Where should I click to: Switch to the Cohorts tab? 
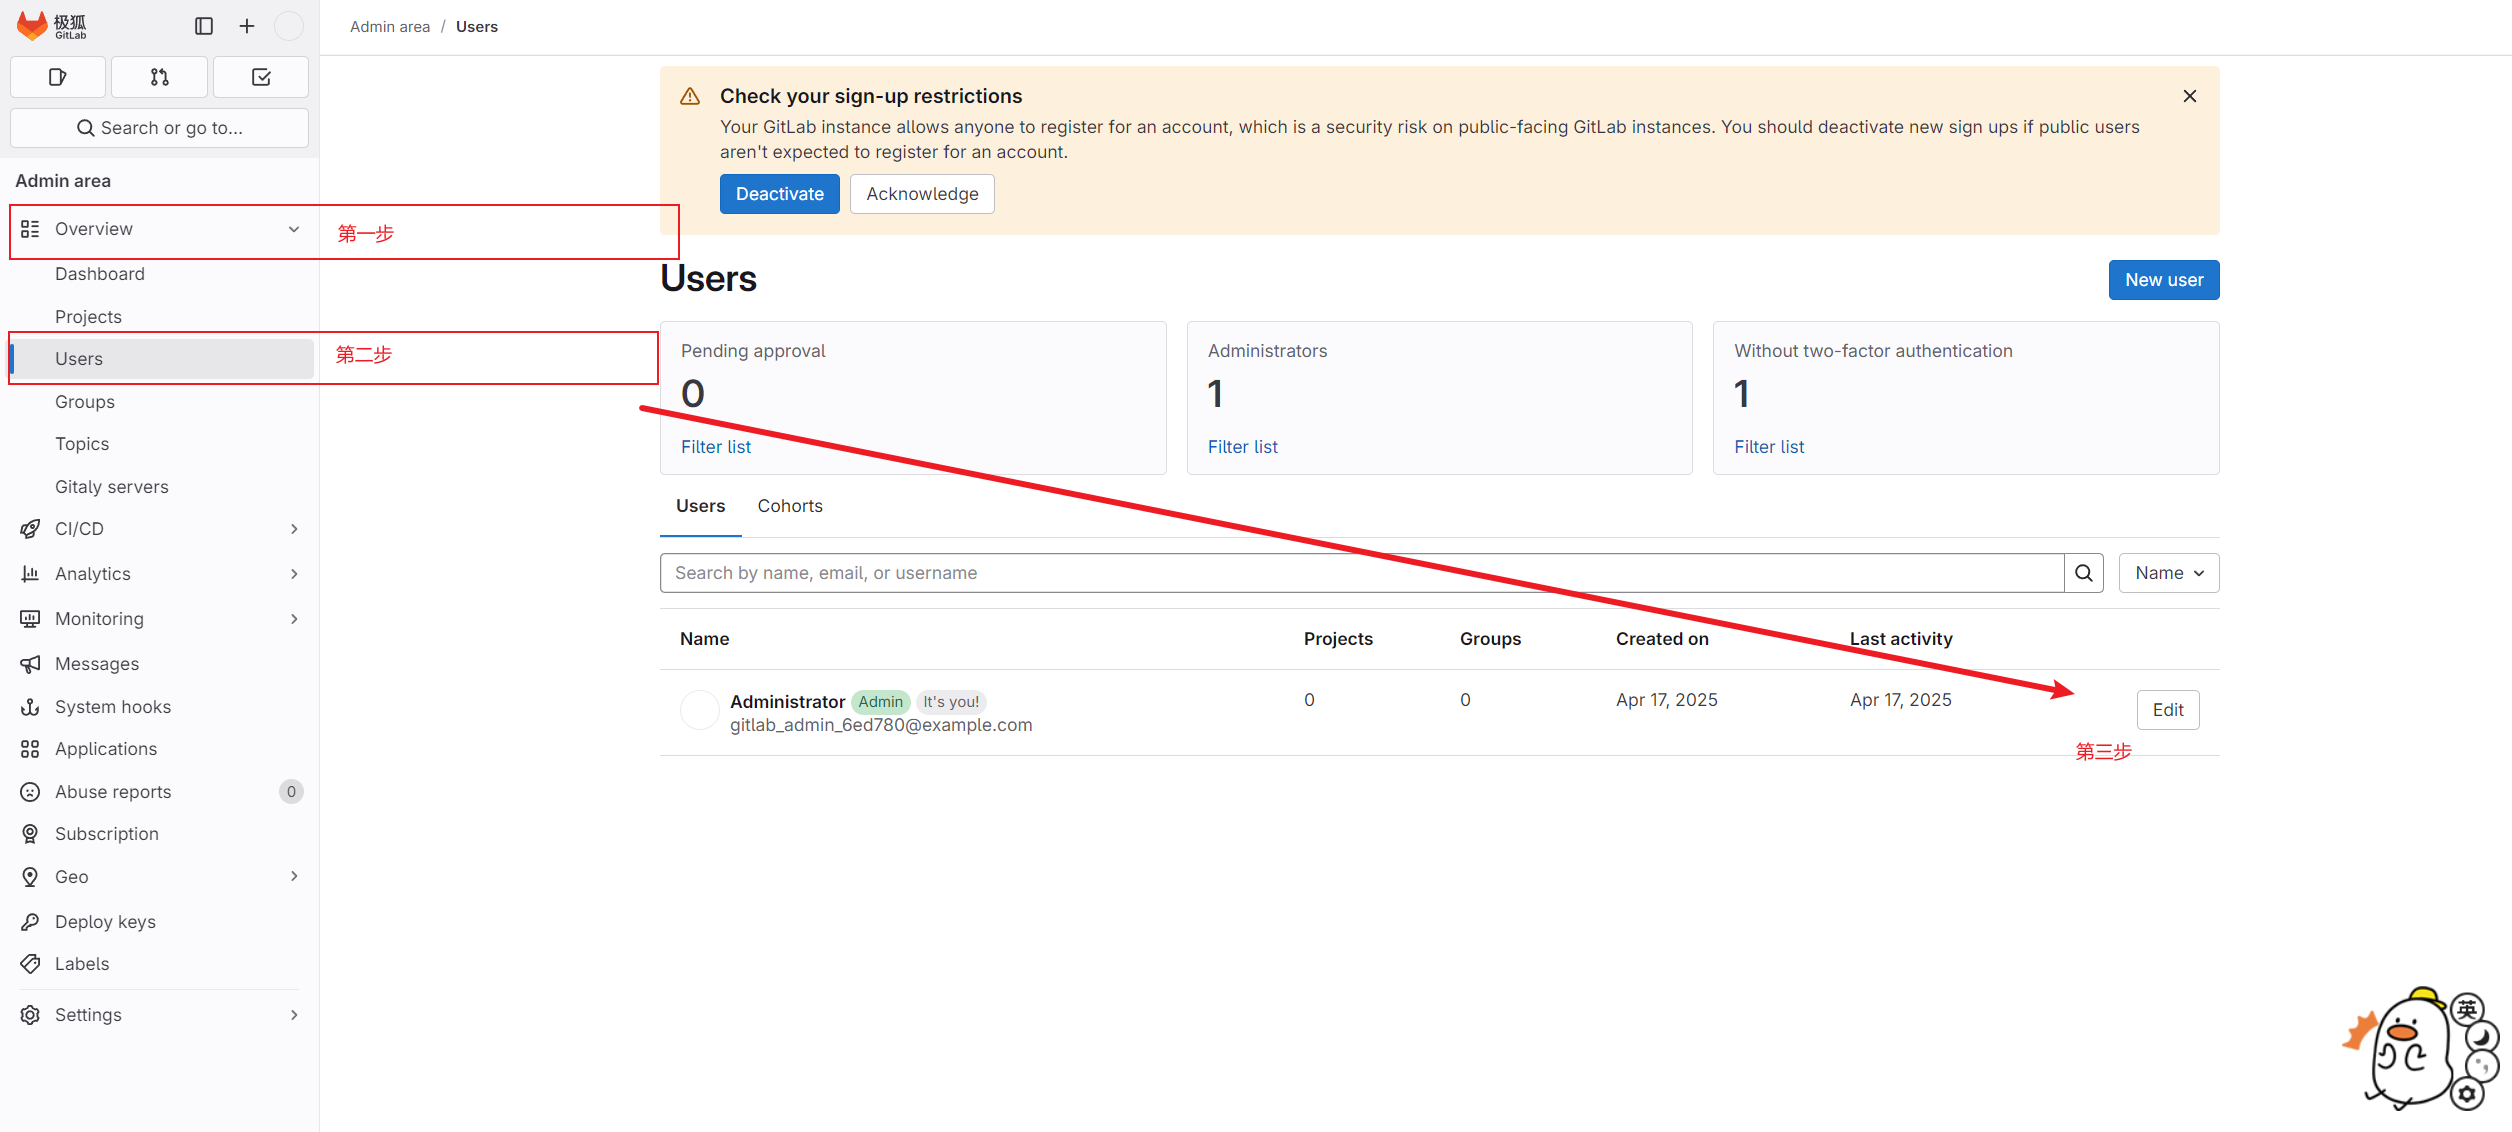tap(790, 506)
